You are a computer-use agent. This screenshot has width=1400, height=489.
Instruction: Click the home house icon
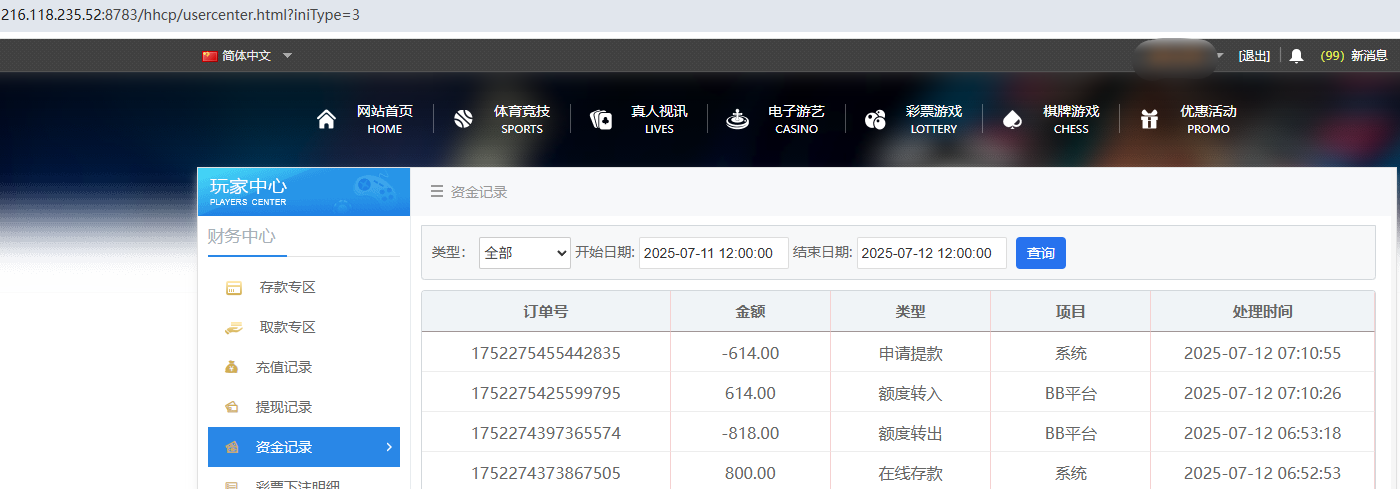pos(326,120)
